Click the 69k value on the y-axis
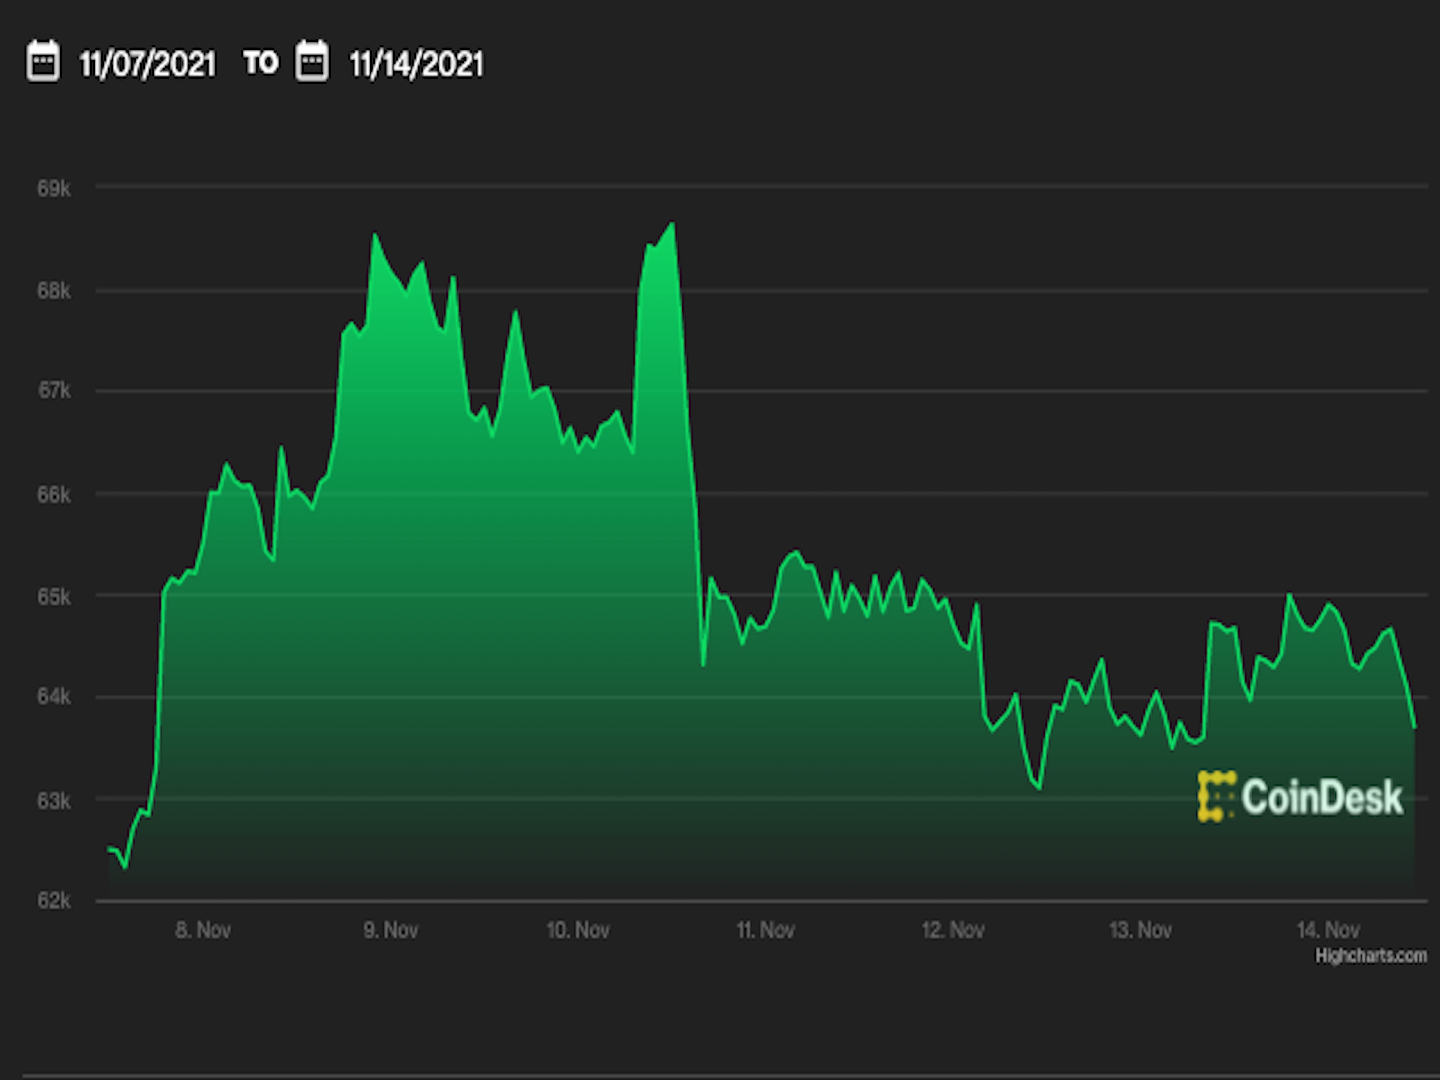 pos(57,185)
